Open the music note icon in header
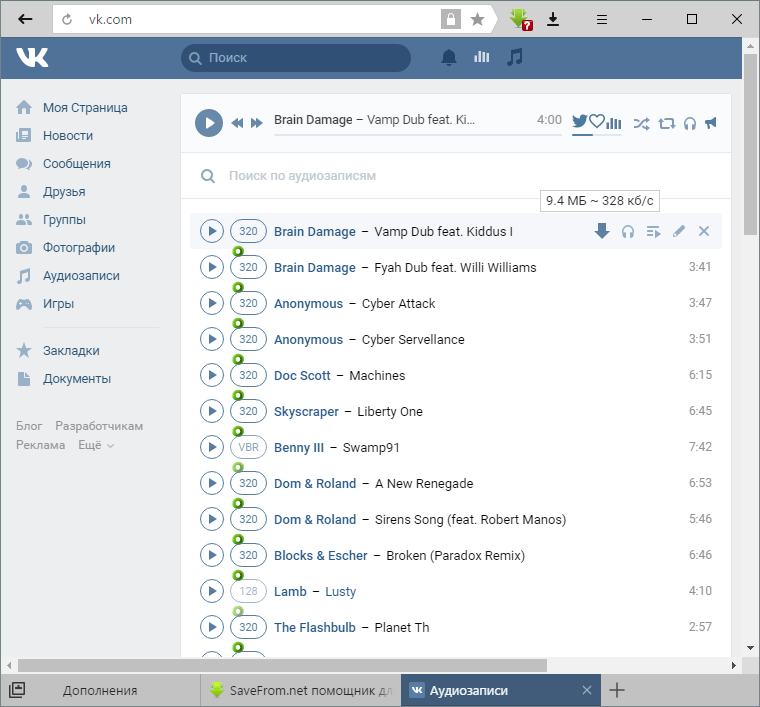The width and height of the screenshot is (760, 707). (515, 57)
